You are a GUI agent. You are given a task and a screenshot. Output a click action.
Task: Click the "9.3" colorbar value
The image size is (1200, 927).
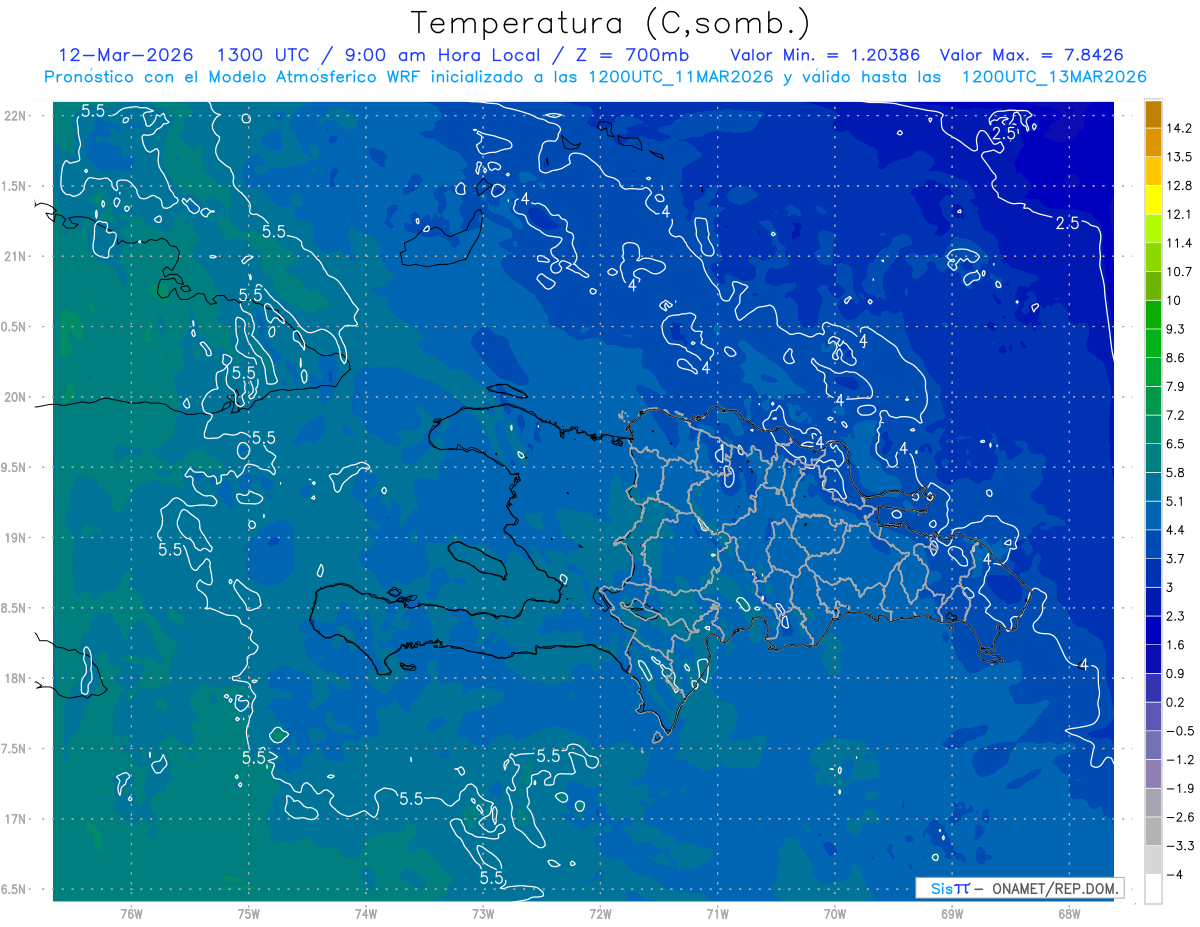(1176, 329)
